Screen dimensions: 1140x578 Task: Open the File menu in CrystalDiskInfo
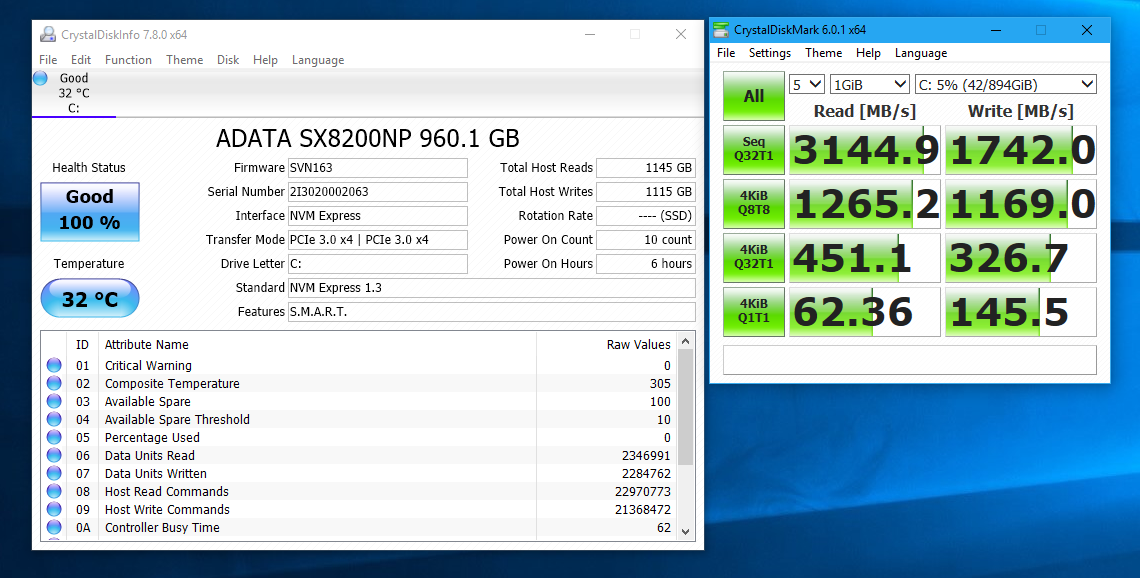(x=48, y=60)
